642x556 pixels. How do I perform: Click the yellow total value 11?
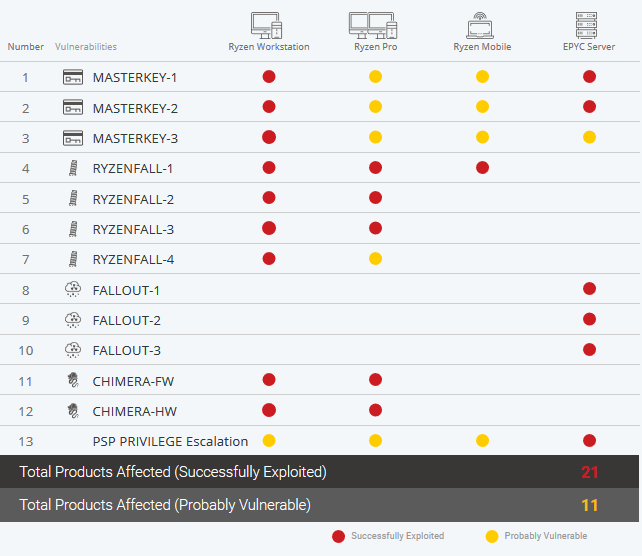pyautogui.click(x=590, y=505)
